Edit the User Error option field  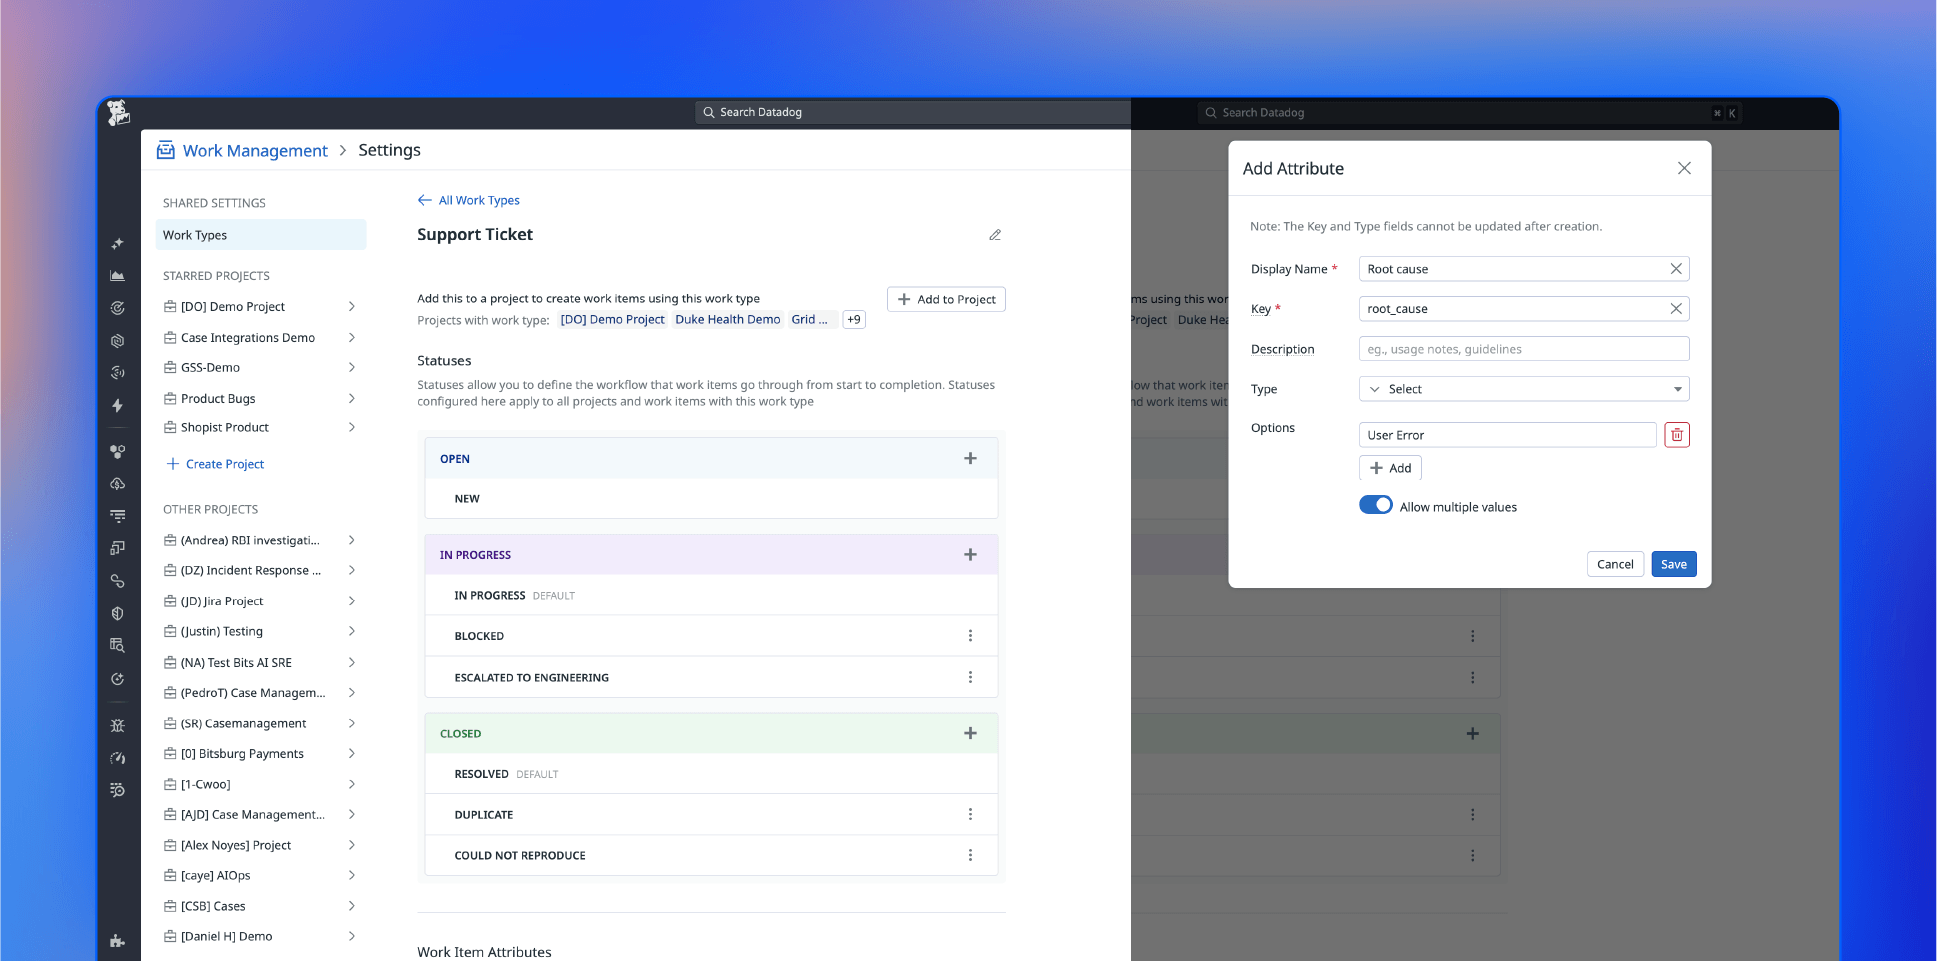pyautogui.click(x=1508, y=435)
